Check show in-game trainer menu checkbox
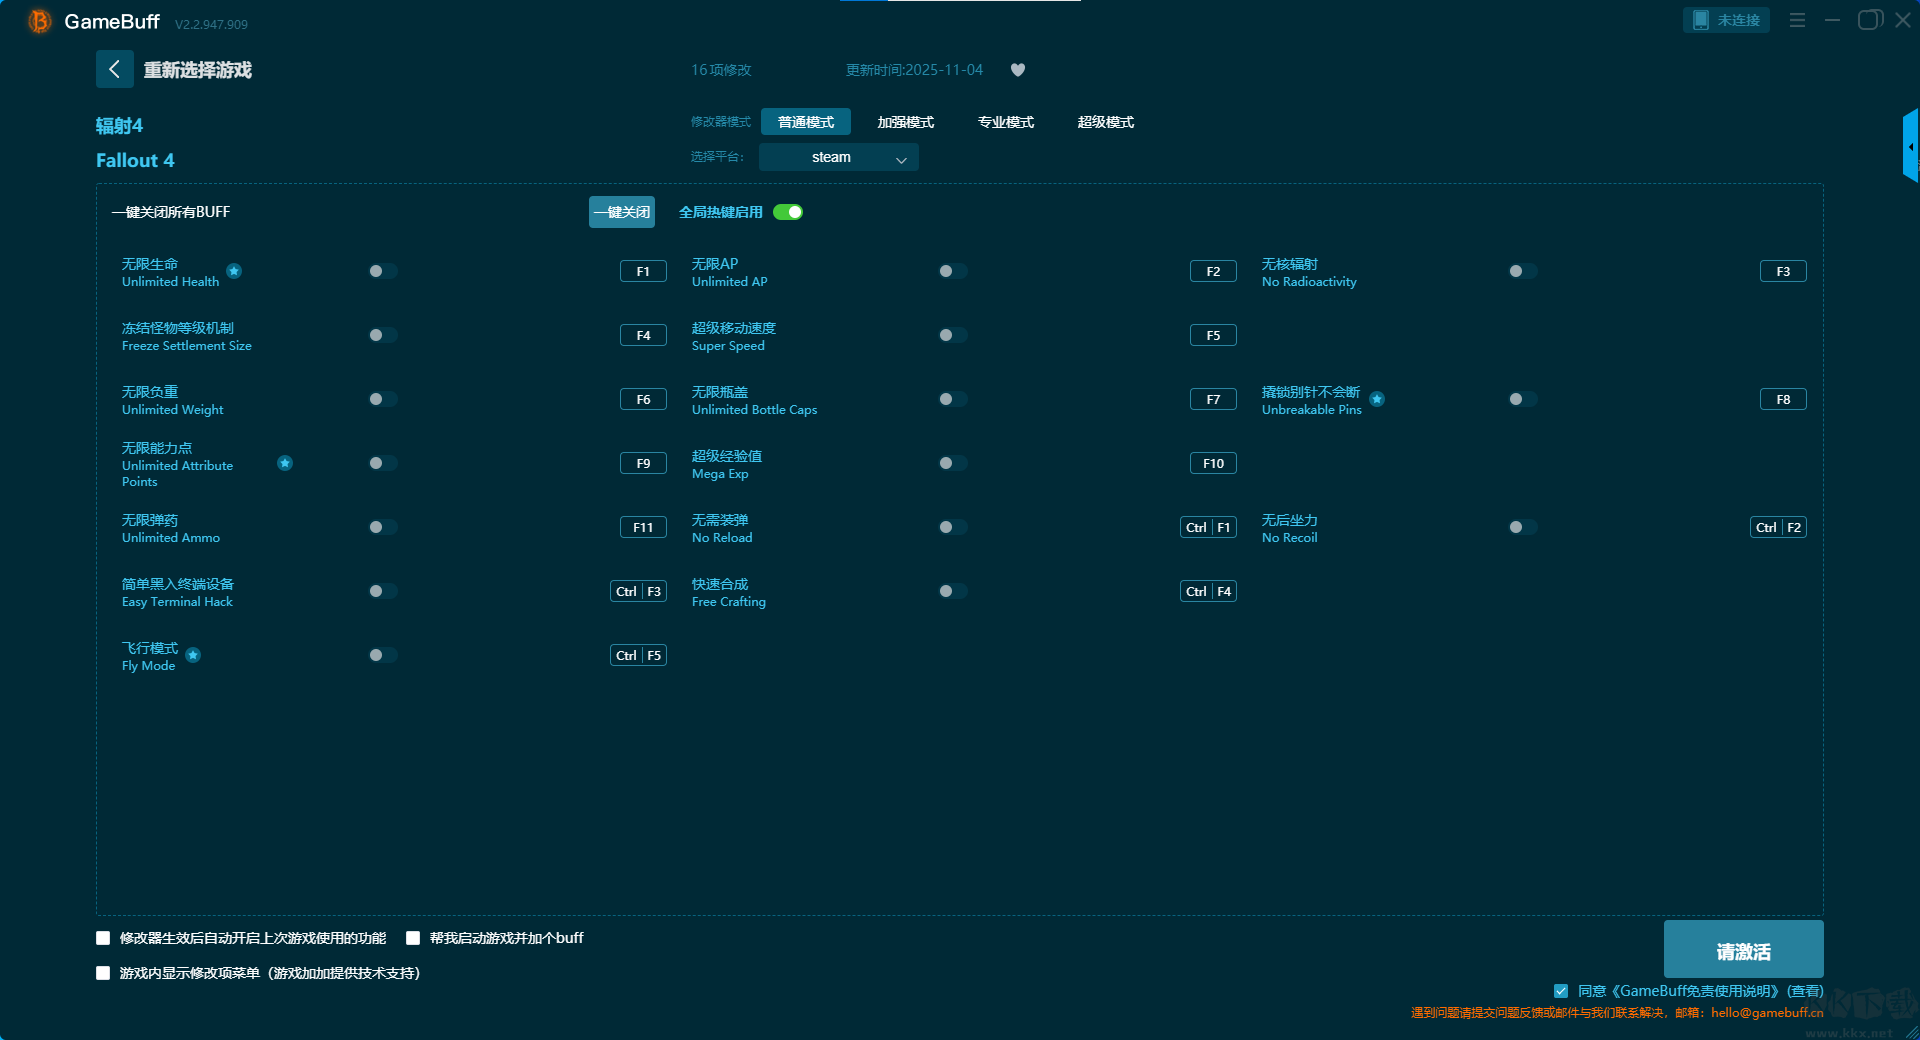Screen dimensions: 1920x1040 pos(103,973)
